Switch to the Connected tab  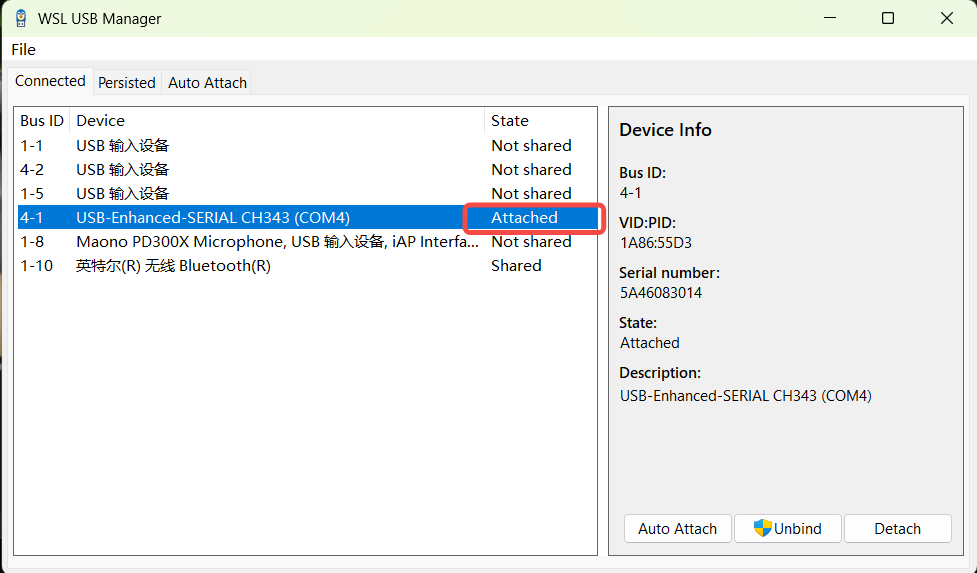pos(50,81)
